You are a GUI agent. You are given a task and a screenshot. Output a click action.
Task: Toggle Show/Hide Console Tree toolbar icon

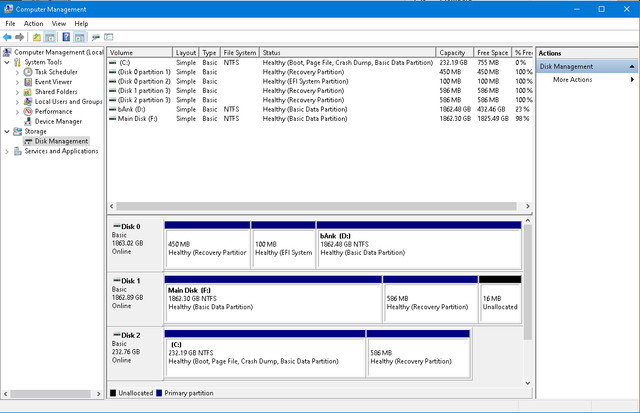(x=50, y=37)
